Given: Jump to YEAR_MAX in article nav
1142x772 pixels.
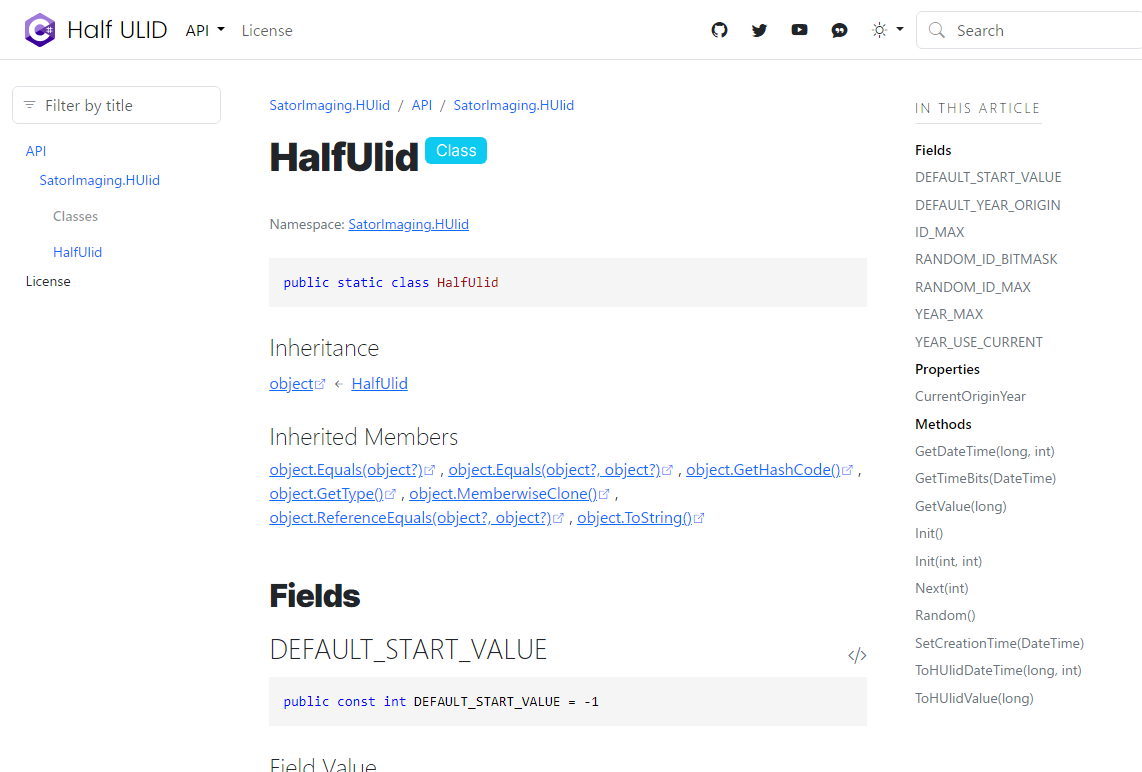Looking at the screenshot, I should pos(949,314).
